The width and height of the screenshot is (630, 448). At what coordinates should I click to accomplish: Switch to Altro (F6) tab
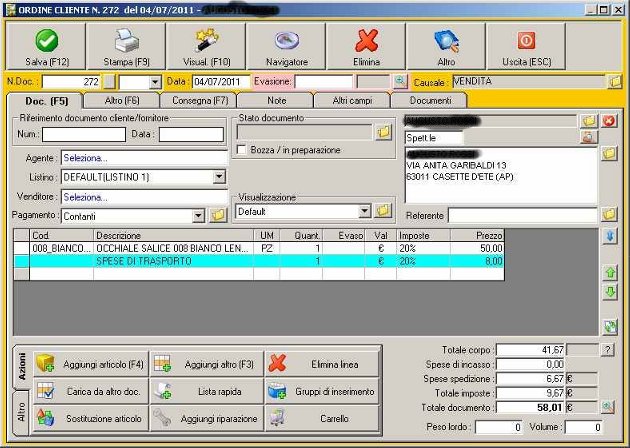point(122,100)
